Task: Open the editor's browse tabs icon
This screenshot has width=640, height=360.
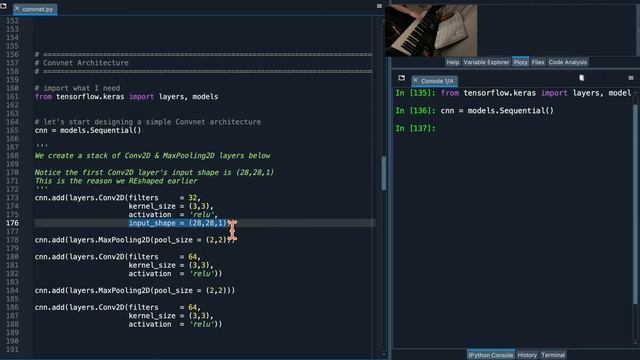Action: [4, 6]
